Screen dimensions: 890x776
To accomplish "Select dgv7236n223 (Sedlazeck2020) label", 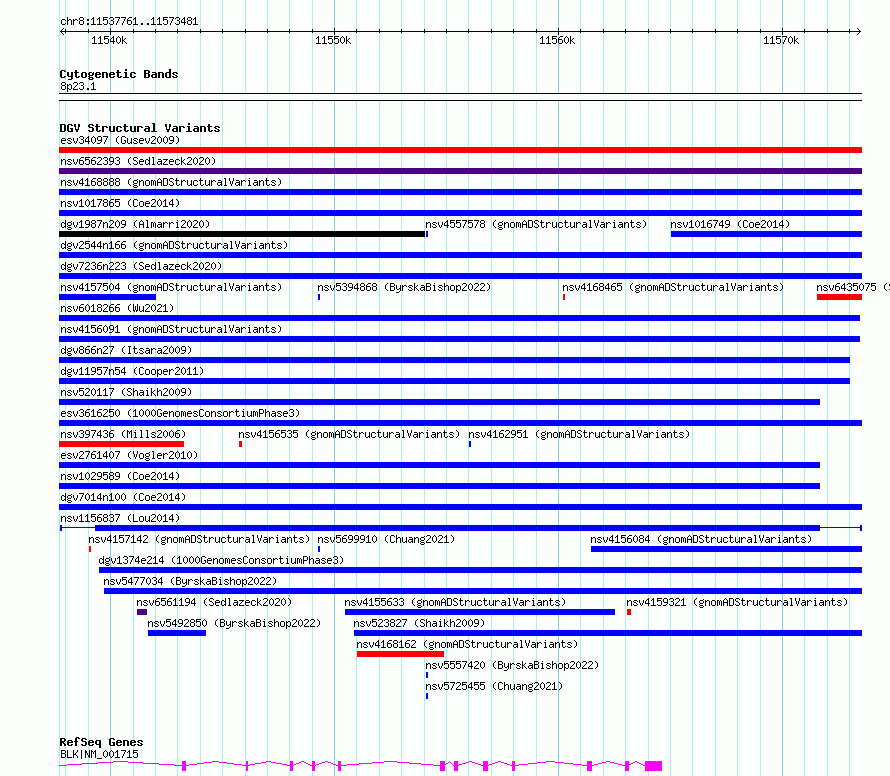I will tap(141, 266).
